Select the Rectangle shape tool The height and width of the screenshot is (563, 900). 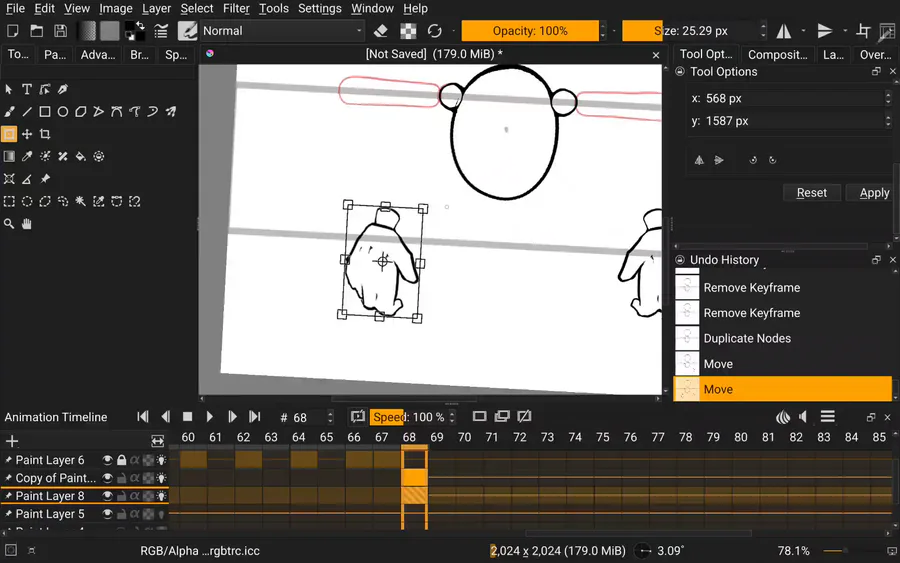click(x=45, y=111)
